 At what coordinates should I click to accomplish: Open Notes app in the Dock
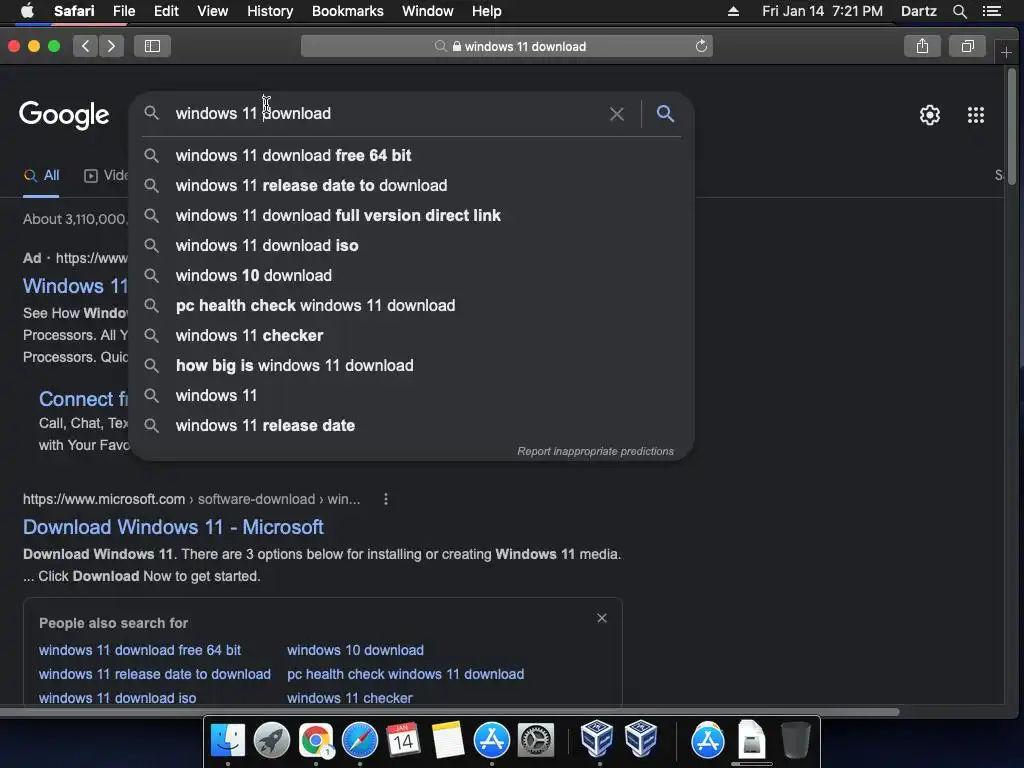click(x=447, y=740)
